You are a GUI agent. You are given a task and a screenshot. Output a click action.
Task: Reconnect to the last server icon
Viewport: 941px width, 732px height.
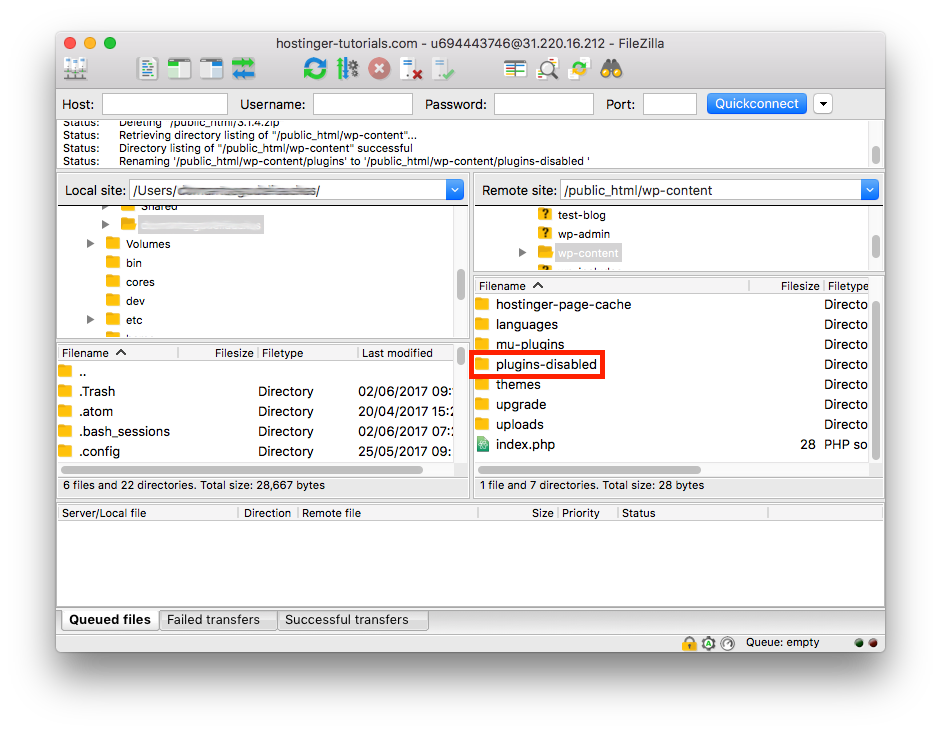tap(443, 69)
